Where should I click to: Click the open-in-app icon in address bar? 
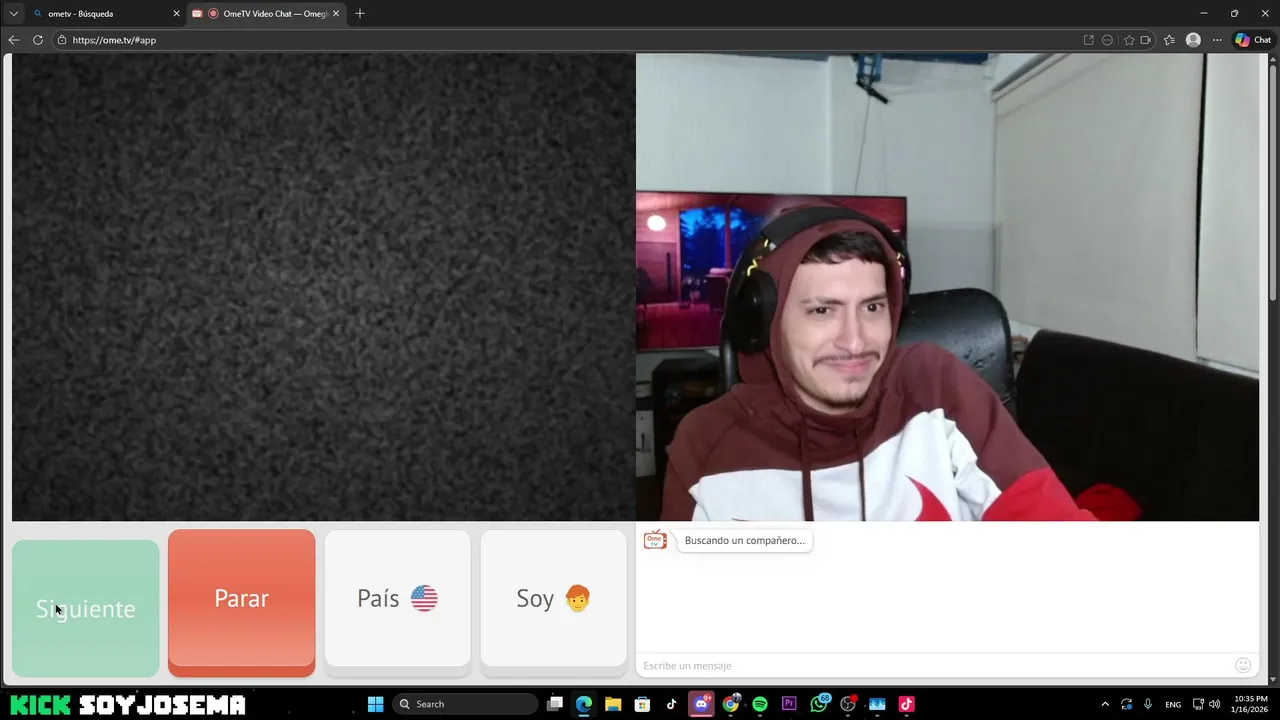coord(1089,40)
